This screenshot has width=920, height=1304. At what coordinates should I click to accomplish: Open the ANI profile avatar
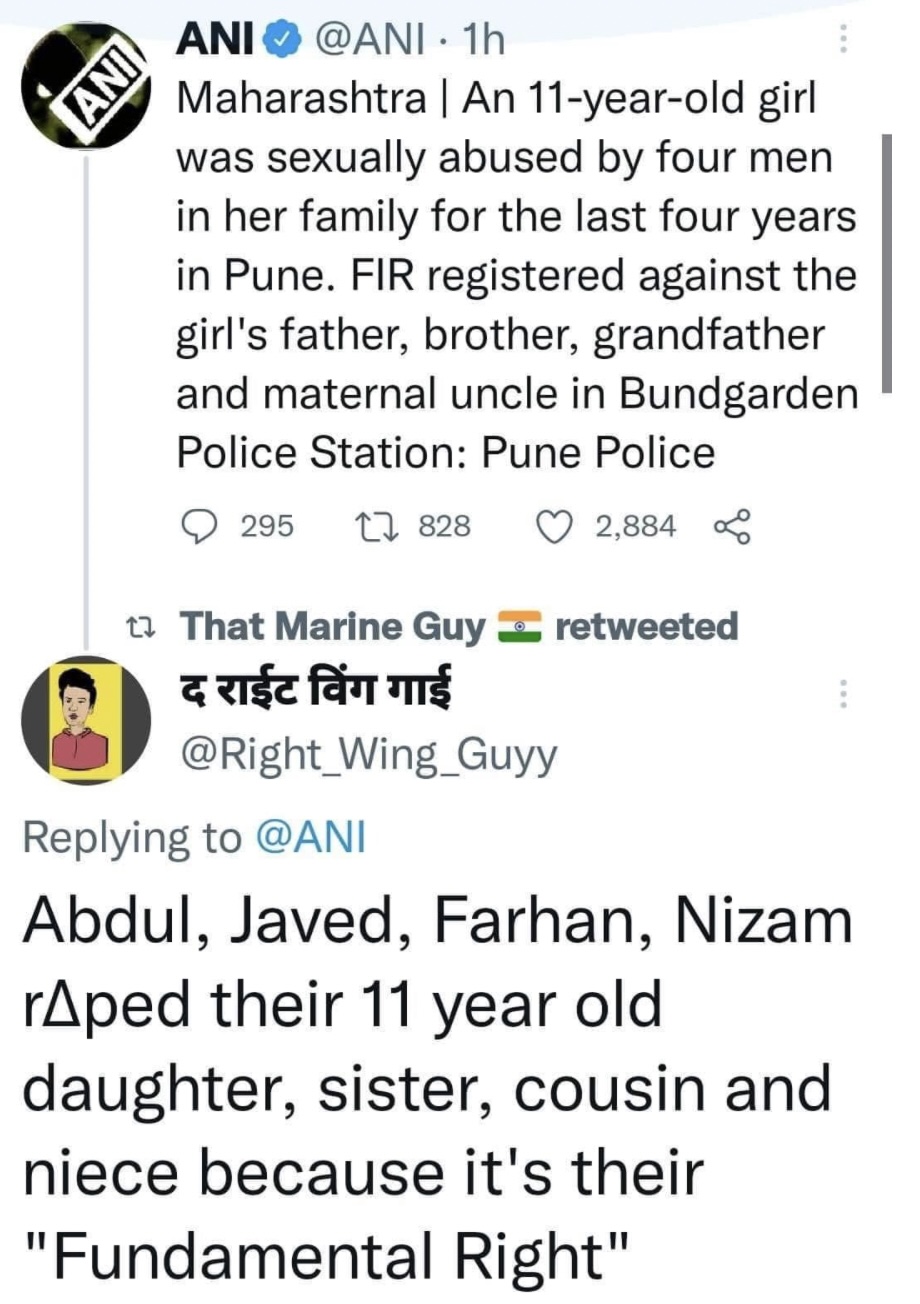coord(85,86)
